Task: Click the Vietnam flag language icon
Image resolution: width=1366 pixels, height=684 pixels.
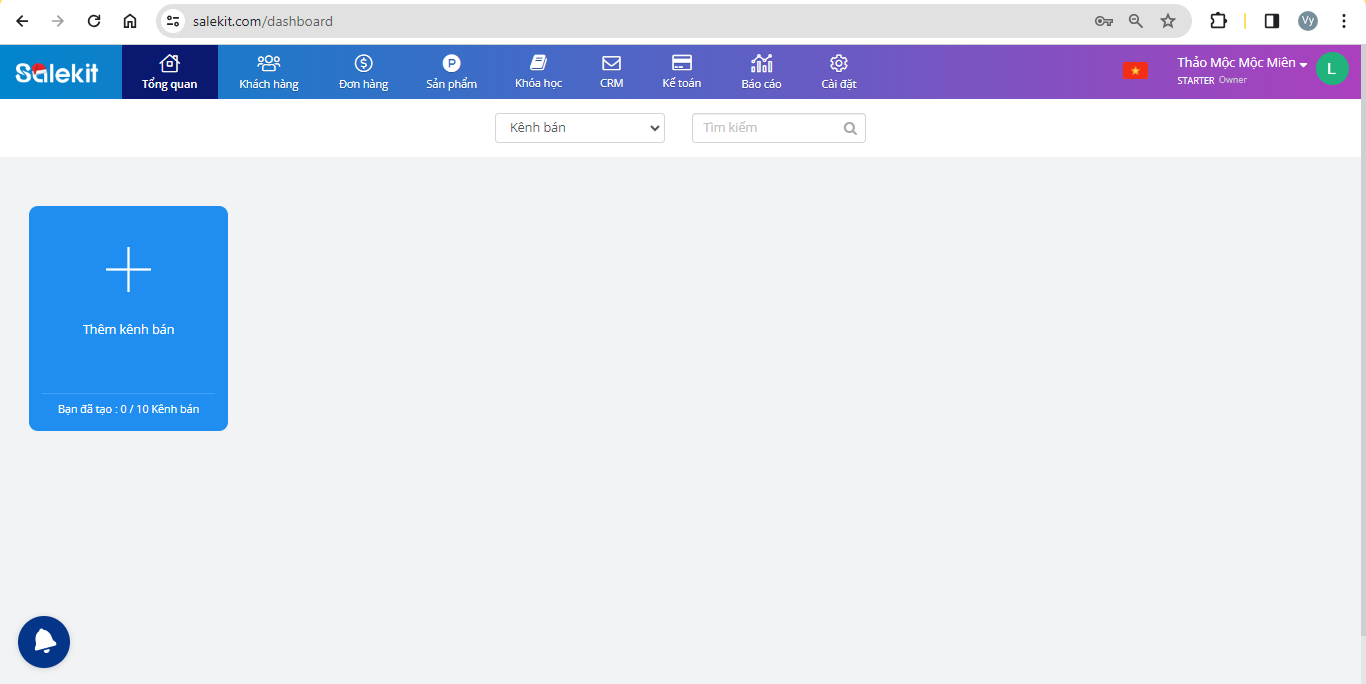Action: pyautogui.click(x=1135, y=71)
